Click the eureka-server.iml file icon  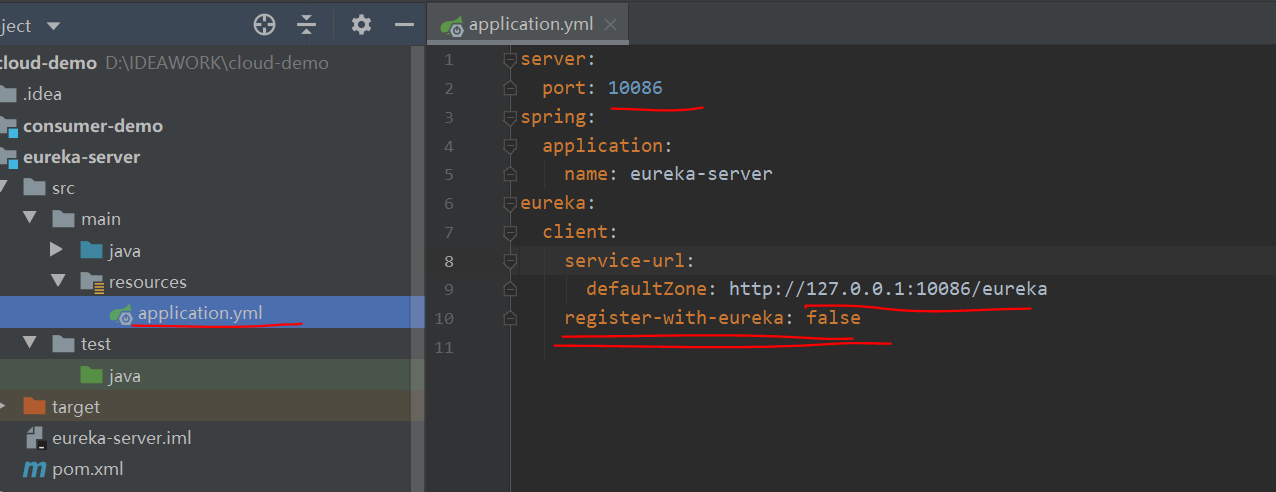coord(35,438)
